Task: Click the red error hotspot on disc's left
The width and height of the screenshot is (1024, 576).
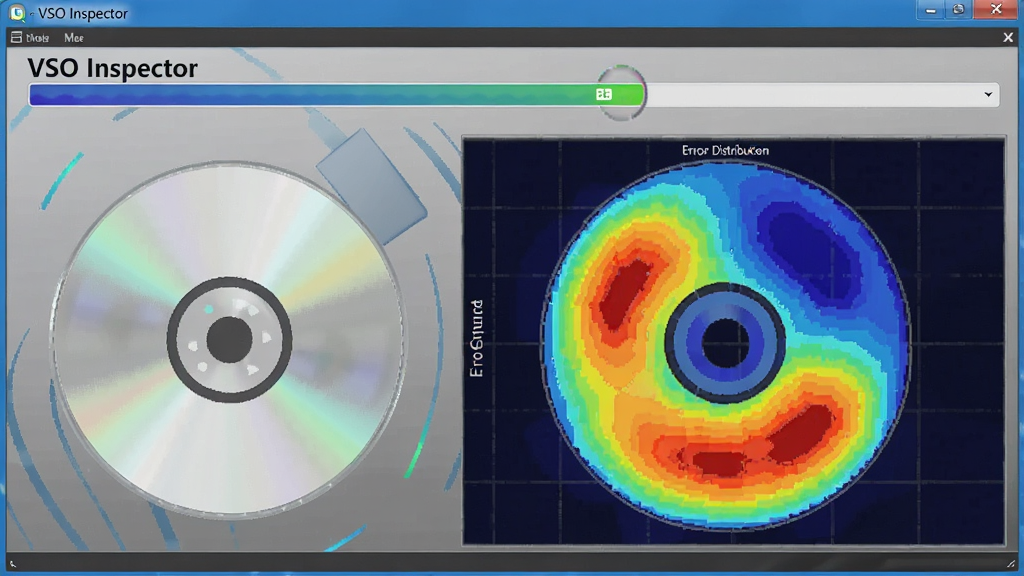Action: 625,293
